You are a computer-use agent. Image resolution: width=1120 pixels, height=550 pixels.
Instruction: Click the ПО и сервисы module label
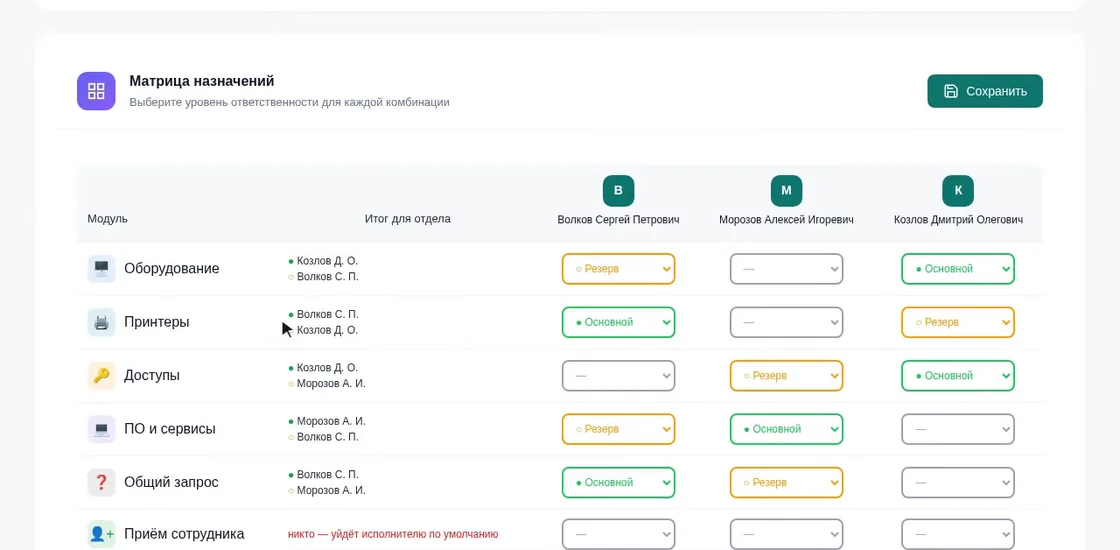170,429
